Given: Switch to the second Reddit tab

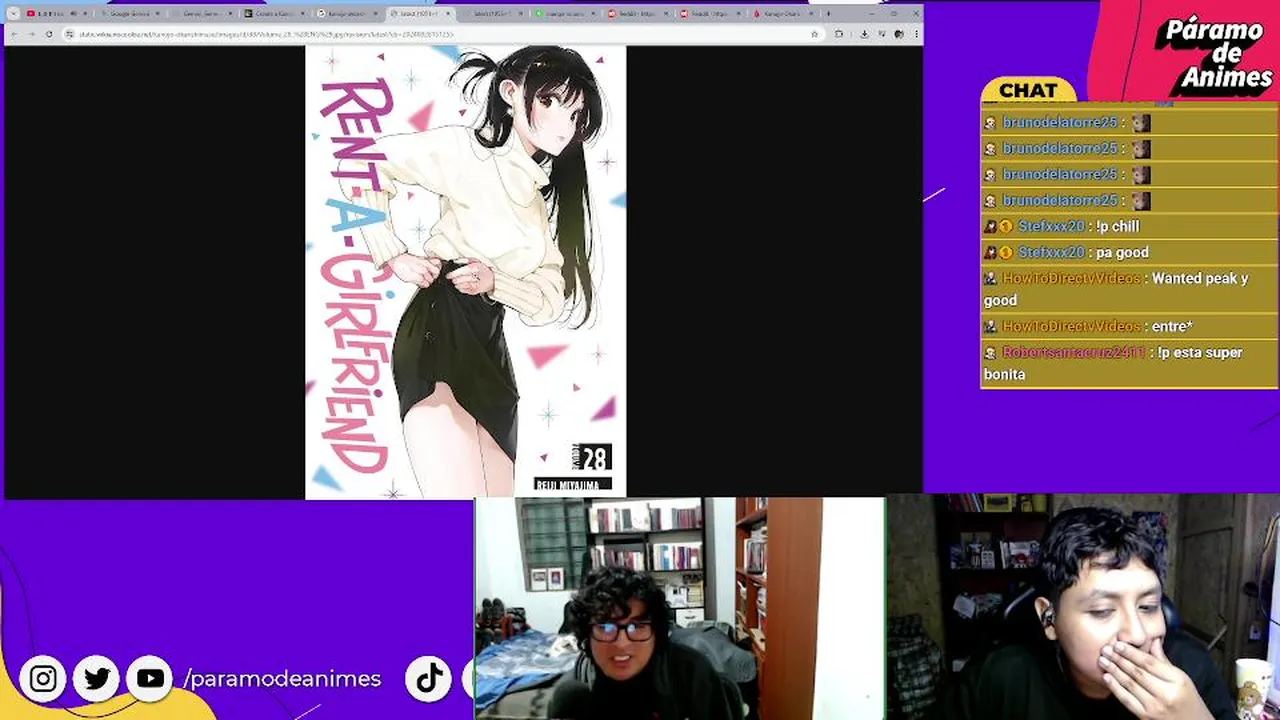Looking at the screenshot, I should click(x=710, y=14).
